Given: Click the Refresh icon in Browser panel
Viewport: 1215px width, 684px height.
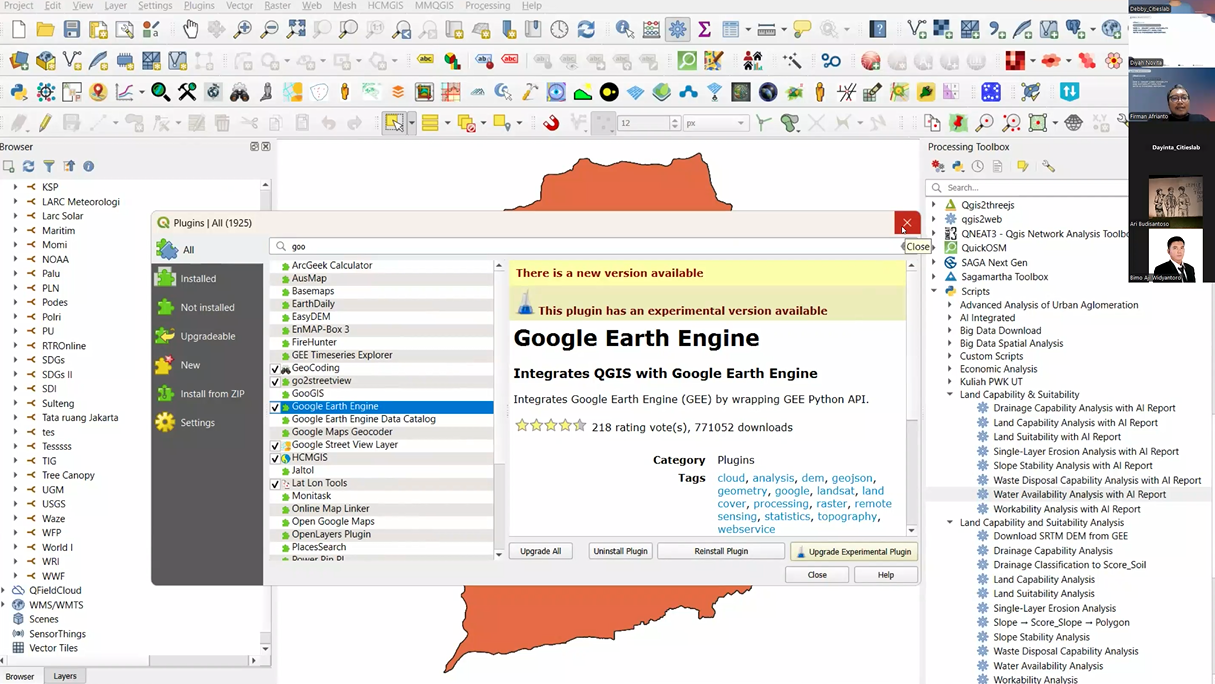Looking at the screenshot, I should point(28,166).
